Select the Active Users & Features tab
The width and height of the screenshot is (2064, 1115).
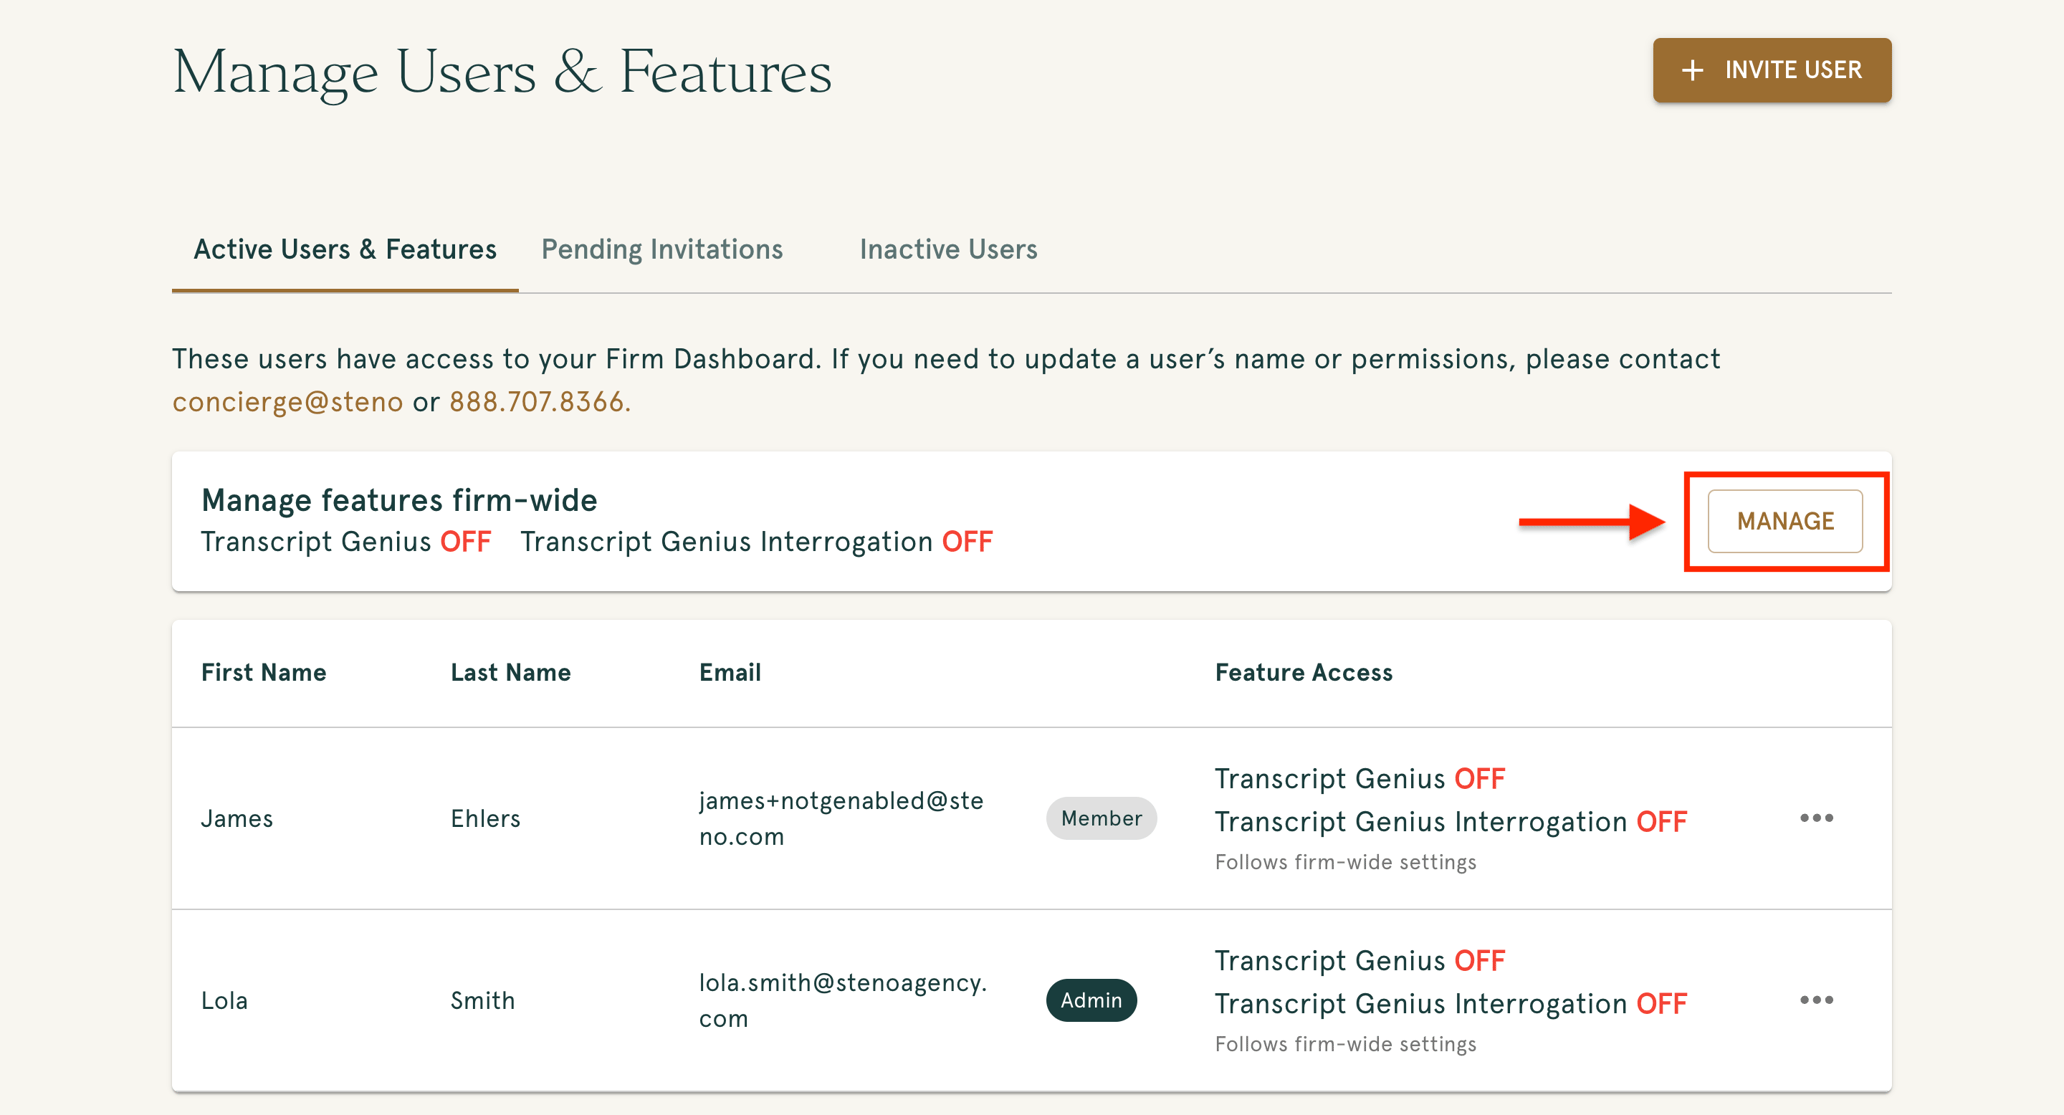point(344,249)
